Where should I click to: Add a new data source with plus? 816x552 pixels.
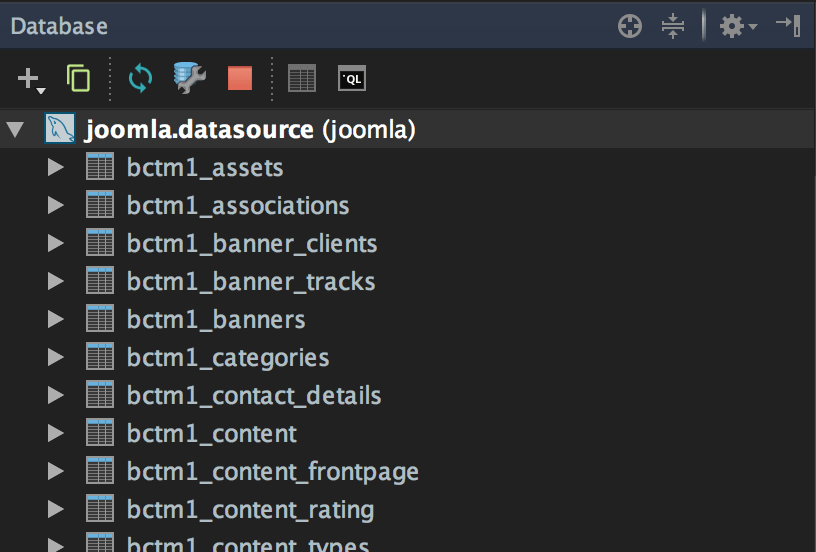(31, 80)
